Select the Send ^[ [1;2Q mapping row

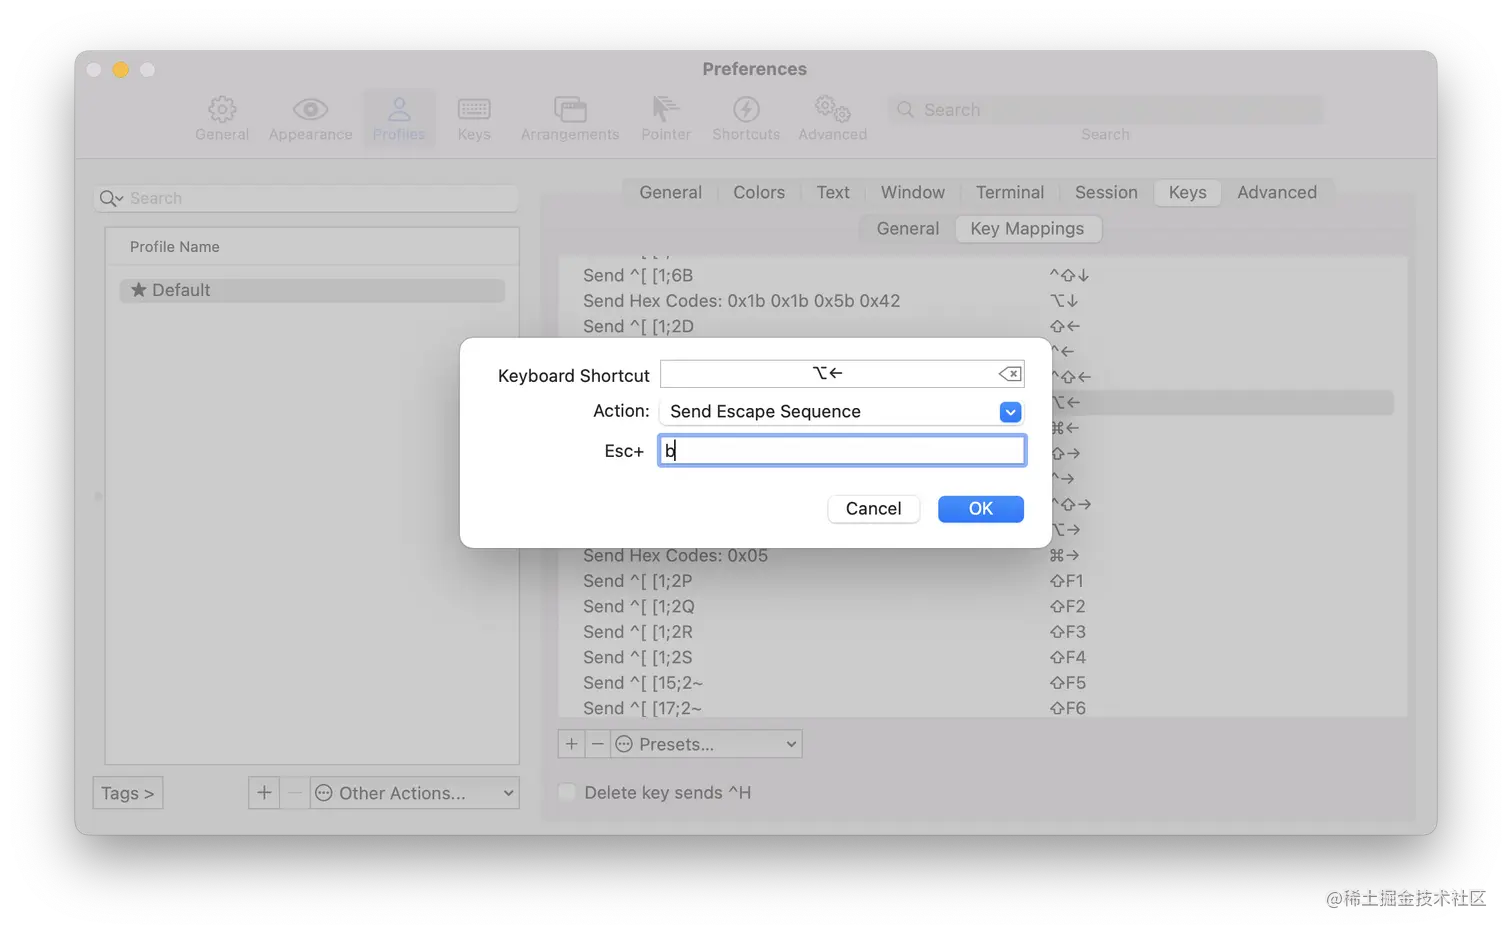pos(982,607)
